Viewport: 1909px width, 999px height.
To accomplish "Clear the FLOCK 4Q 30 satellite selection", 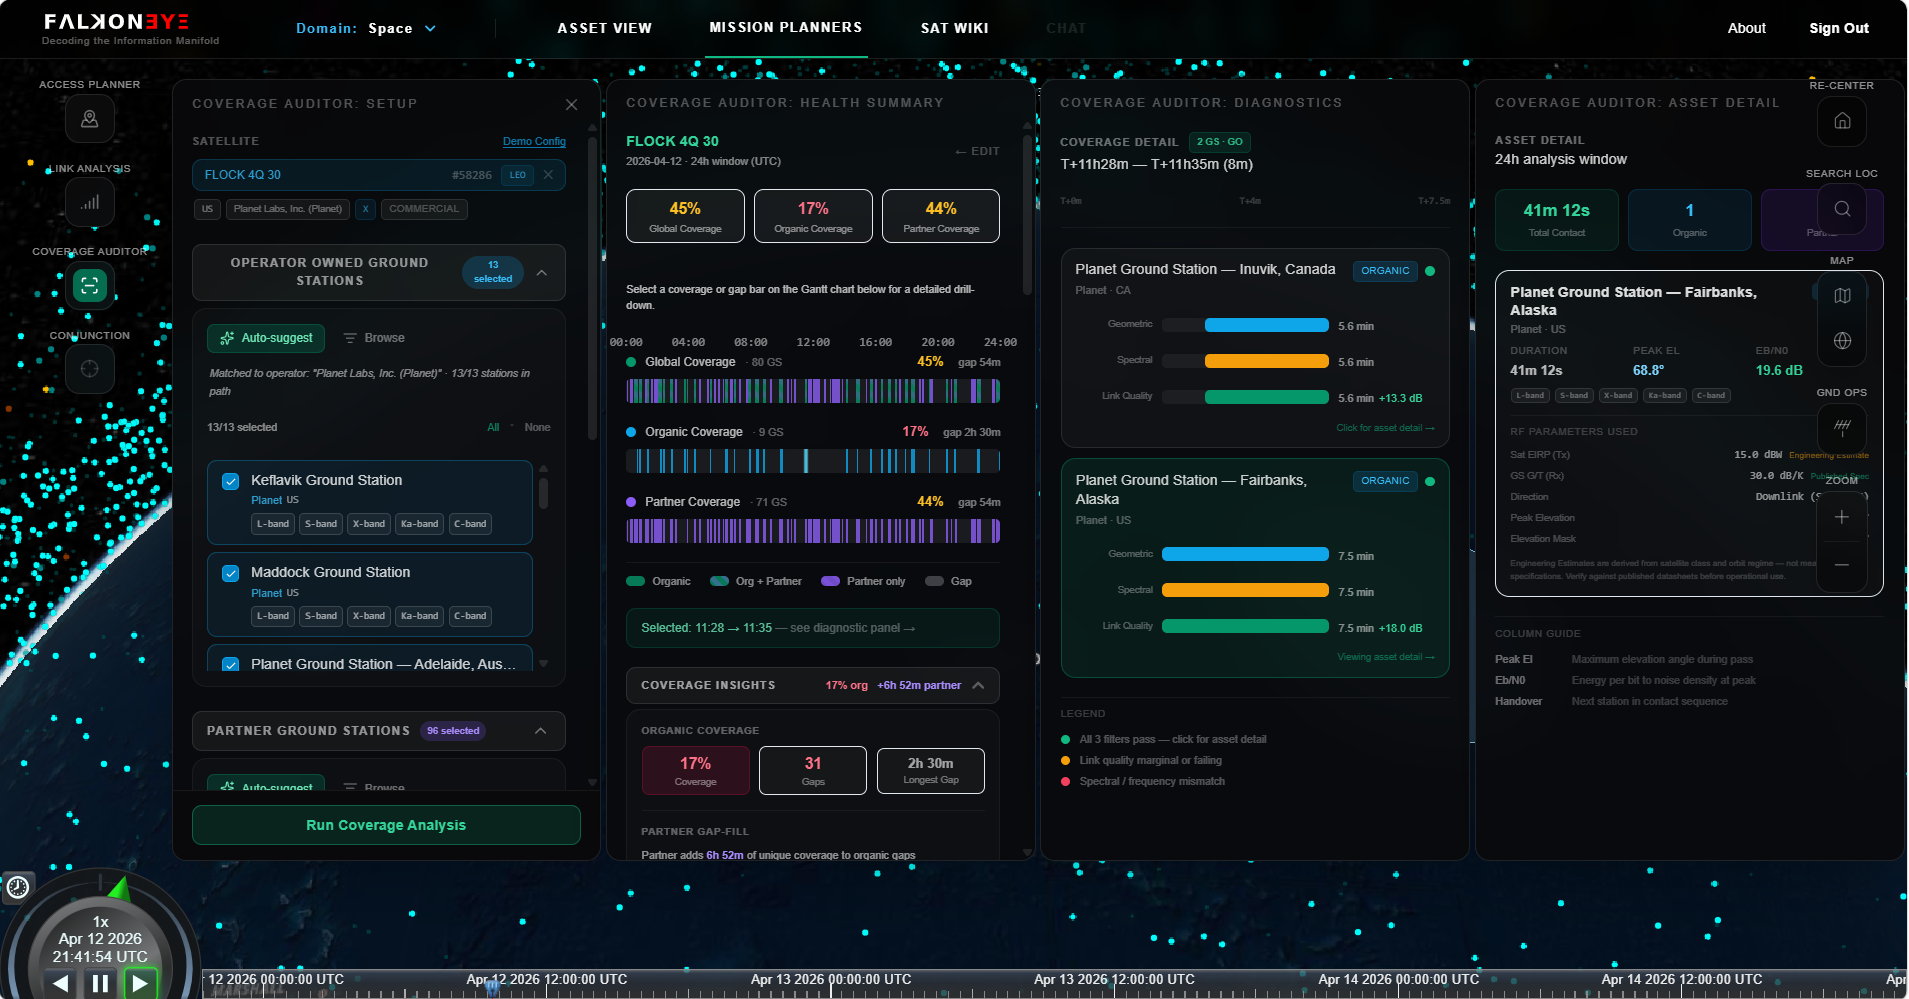I will (548, 175).
